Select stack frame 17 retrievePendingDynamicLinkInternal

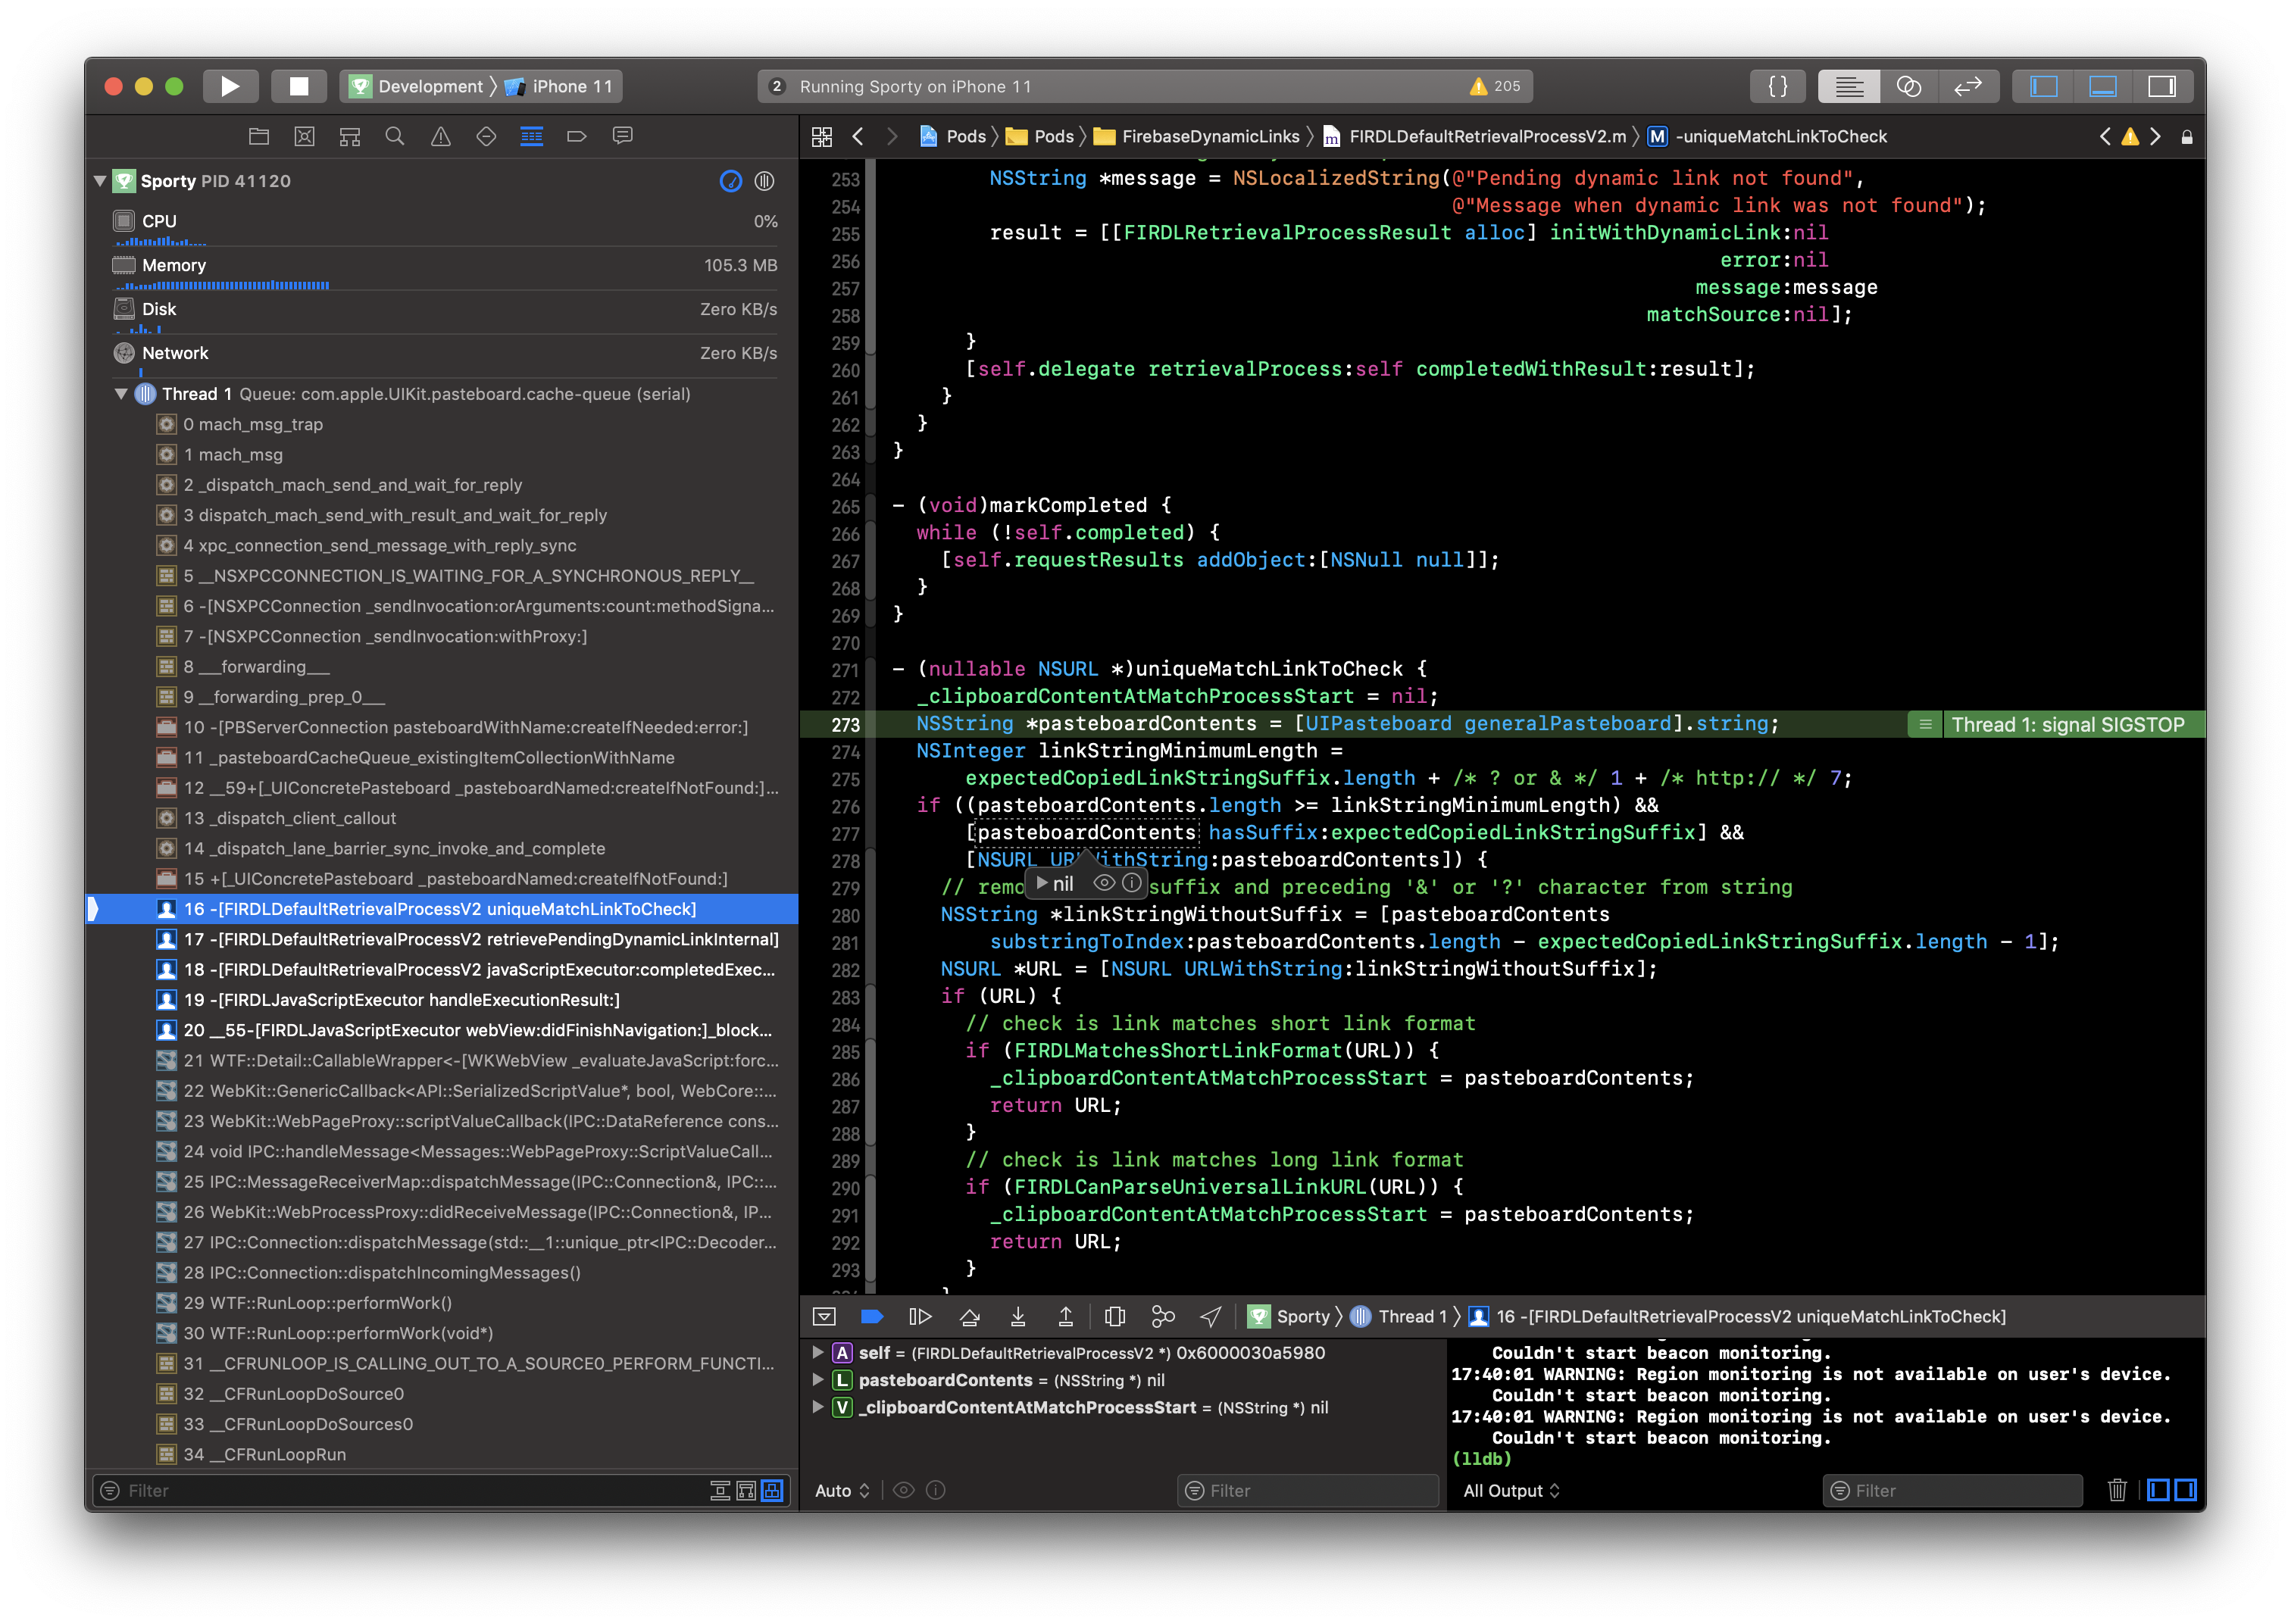point(480,939)
